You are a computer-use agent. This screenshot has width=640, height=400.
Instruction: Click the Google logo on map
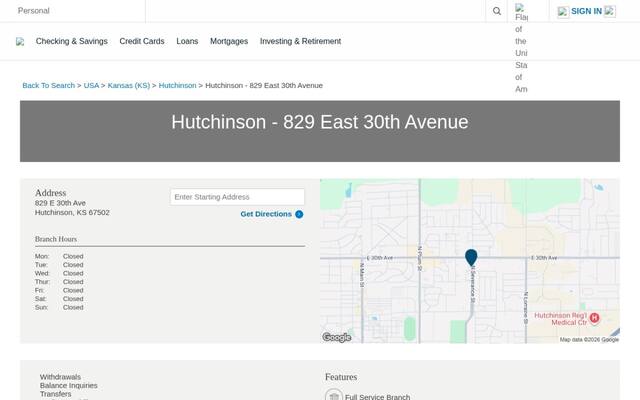[x=336, y=337]
